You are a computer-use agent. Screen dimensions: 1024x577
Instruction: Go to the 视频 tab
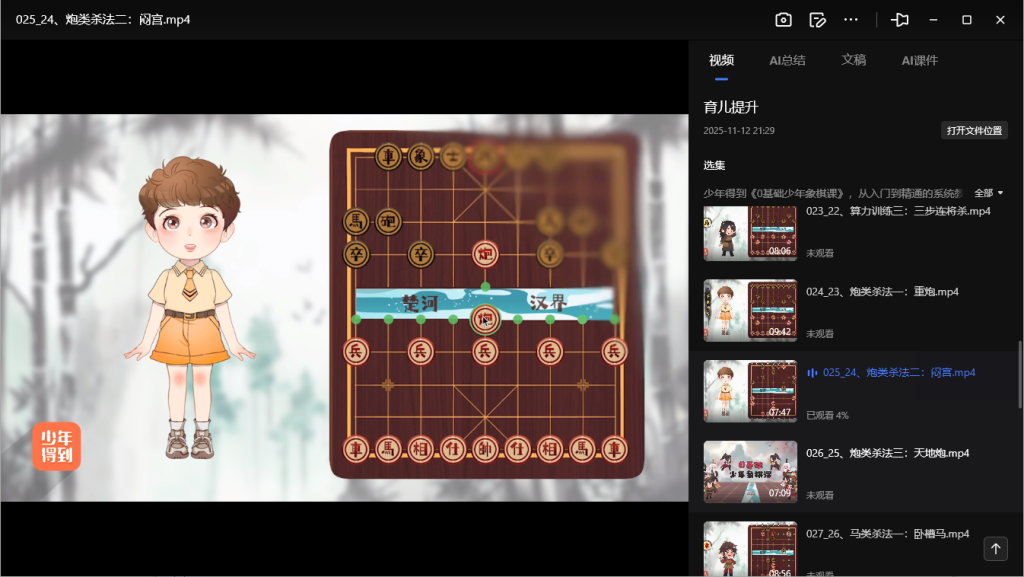(x=721, y=60)
